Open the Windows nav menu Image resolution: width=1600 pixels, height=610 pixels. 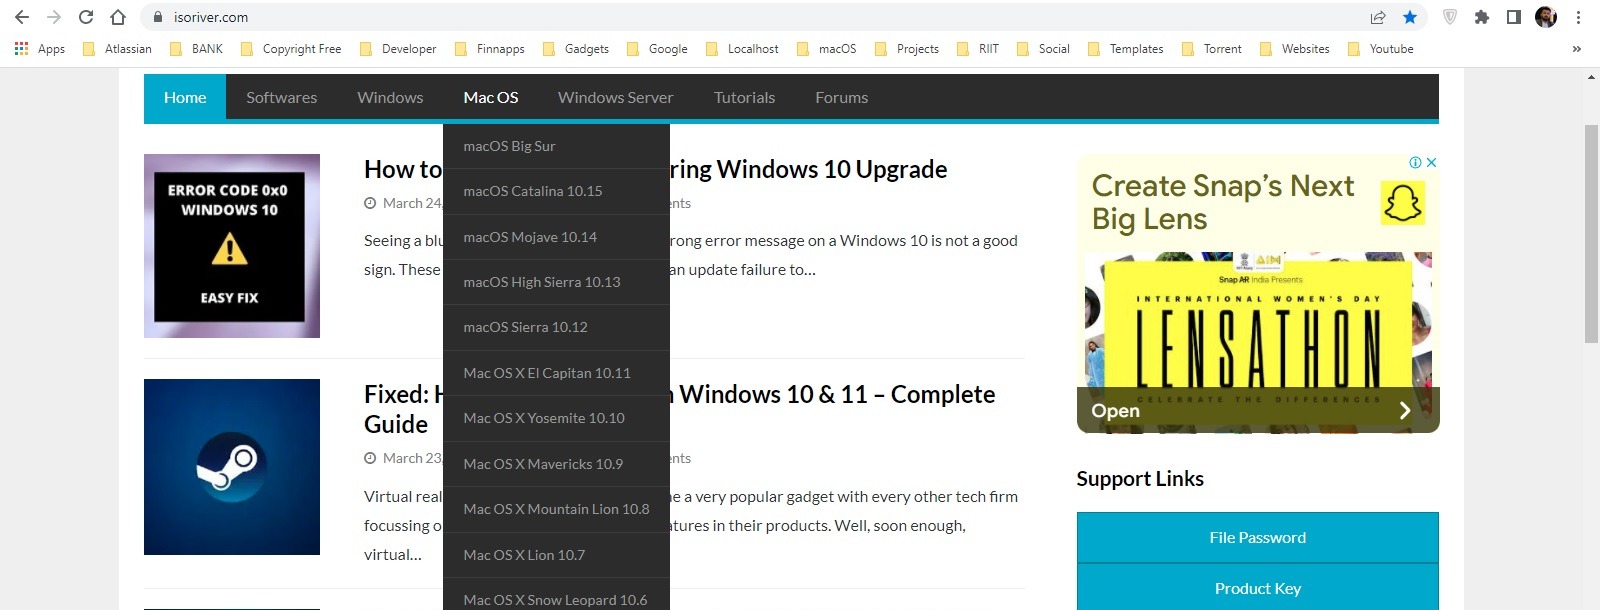[390, 97]
